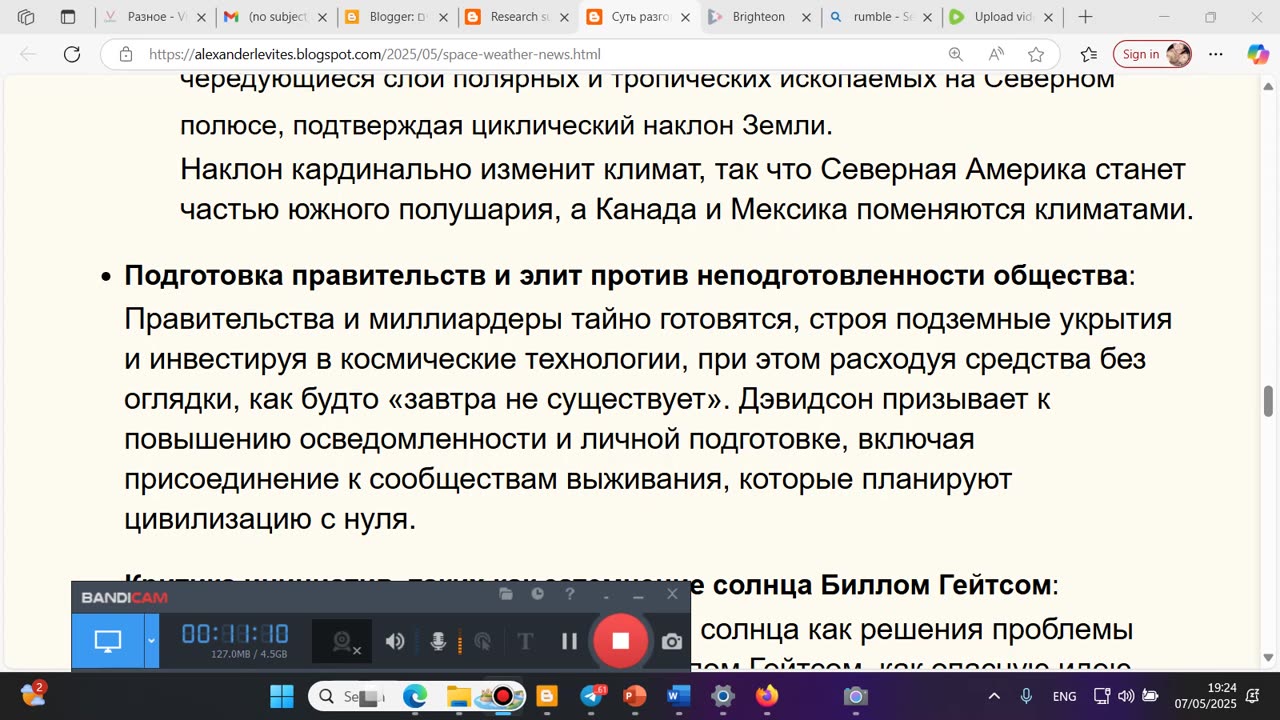Click the Bandicam file size 127.0MB / 4.5GB
1280x720 pixels.
[249, 654]
